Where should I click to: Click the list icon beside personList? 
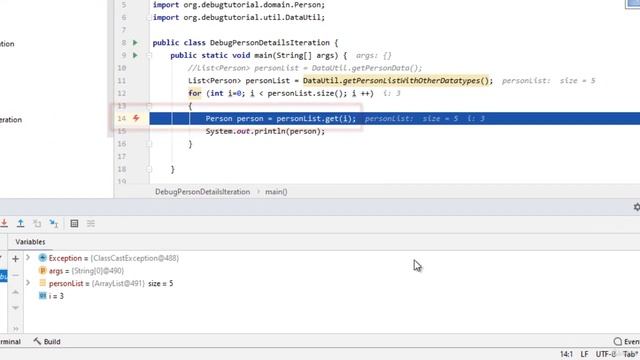point(42,283)
